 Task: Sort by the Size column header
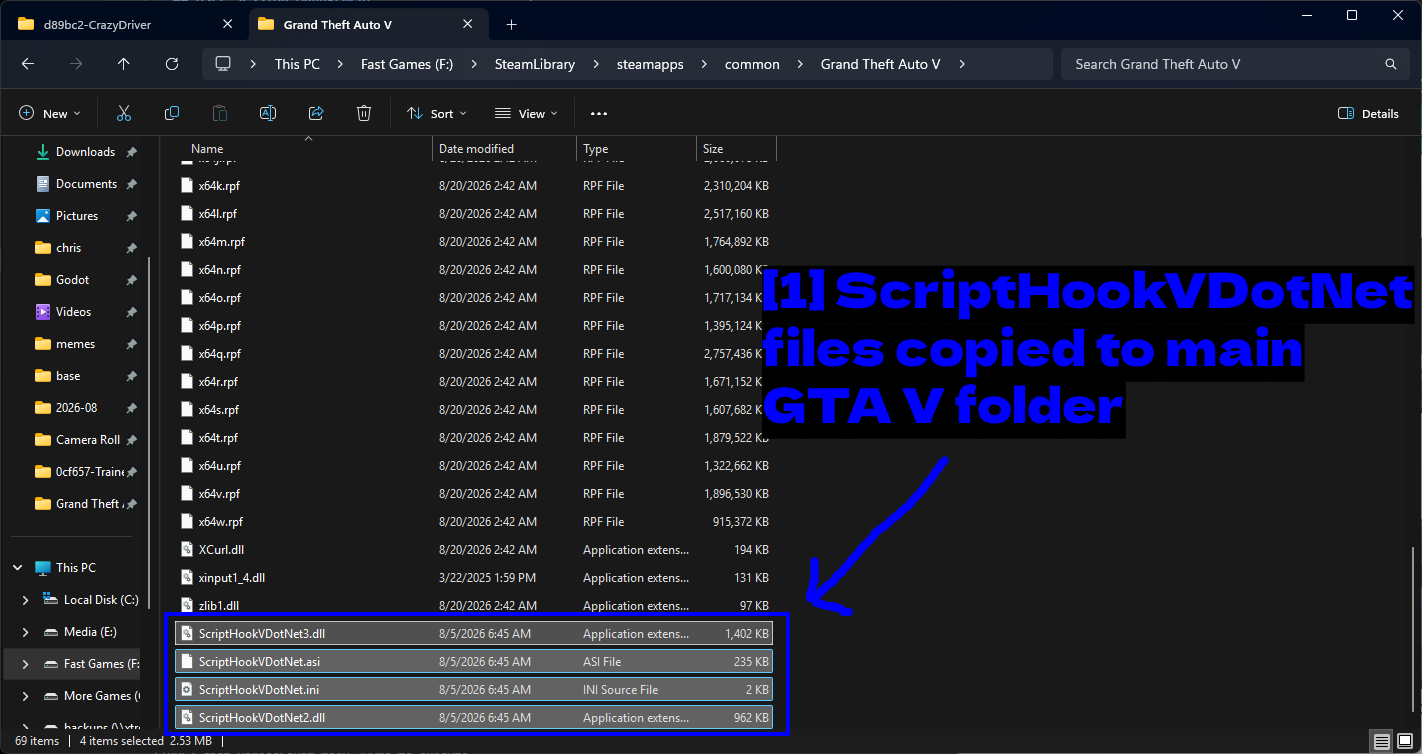point(735,149)
